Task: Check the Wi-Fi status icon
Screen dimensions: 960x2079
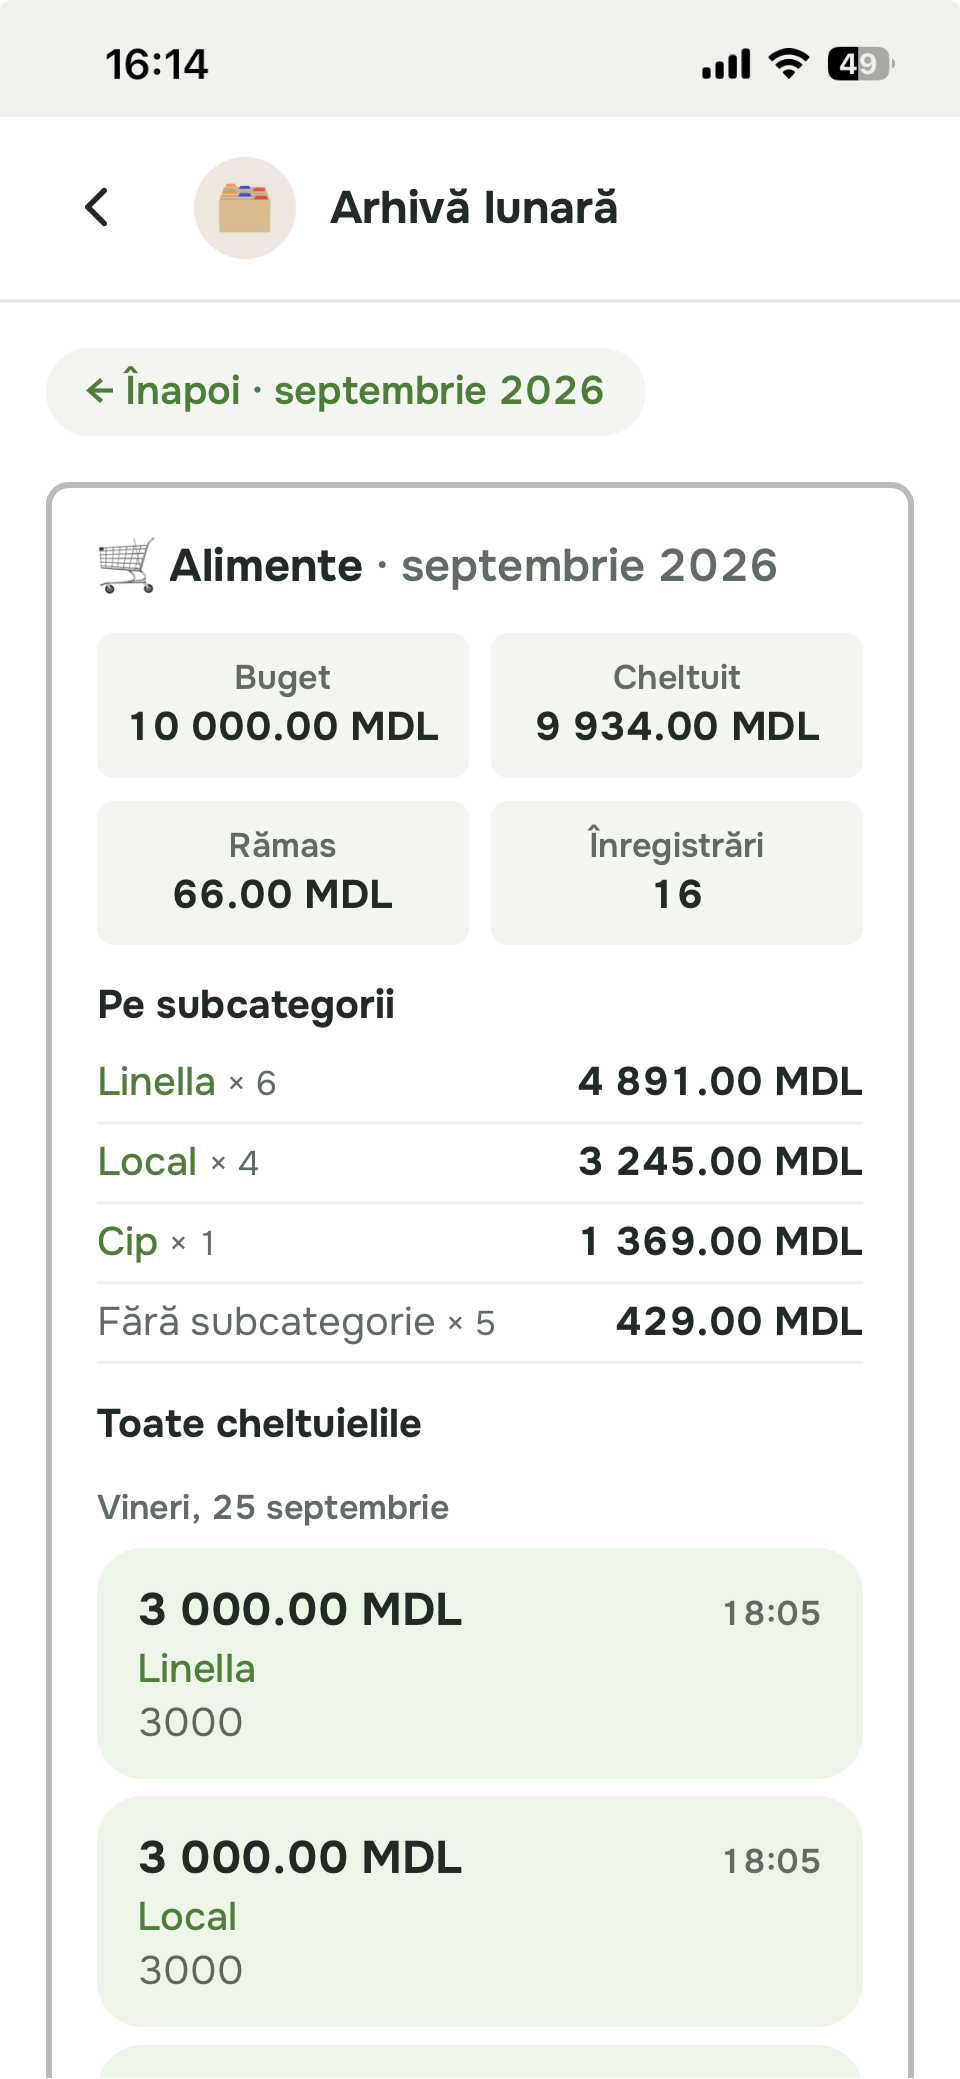Action: tap(789, 64)
